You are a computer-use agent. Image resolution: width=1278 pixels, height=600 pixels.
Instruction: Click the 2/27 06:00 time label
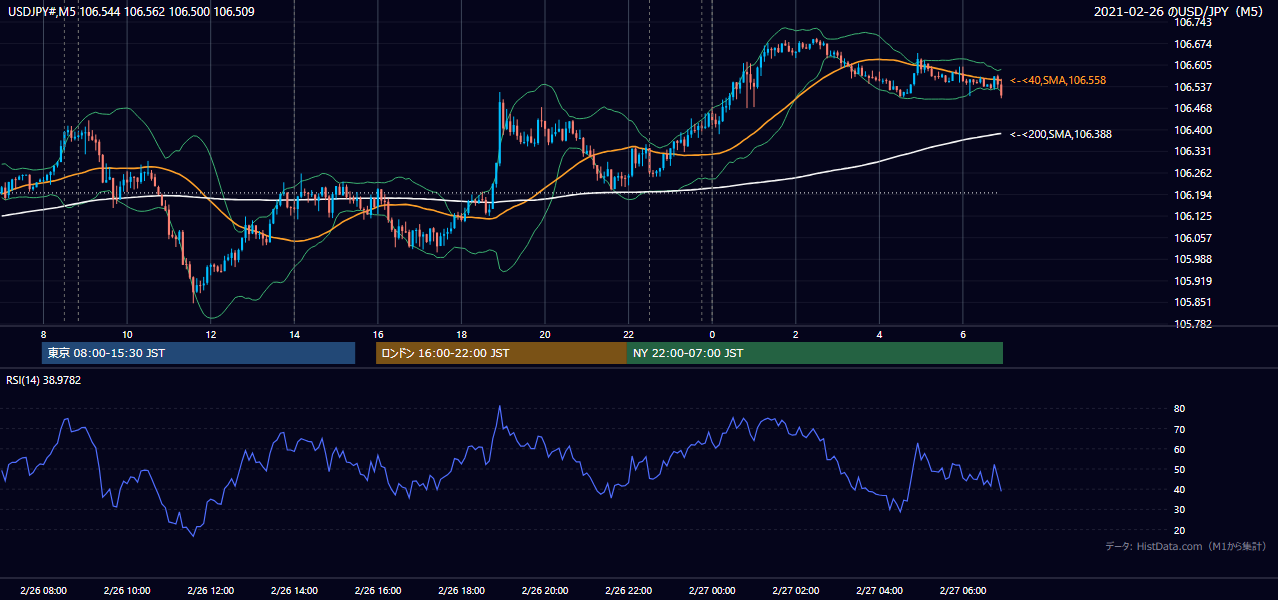click(x=963, y=591)
